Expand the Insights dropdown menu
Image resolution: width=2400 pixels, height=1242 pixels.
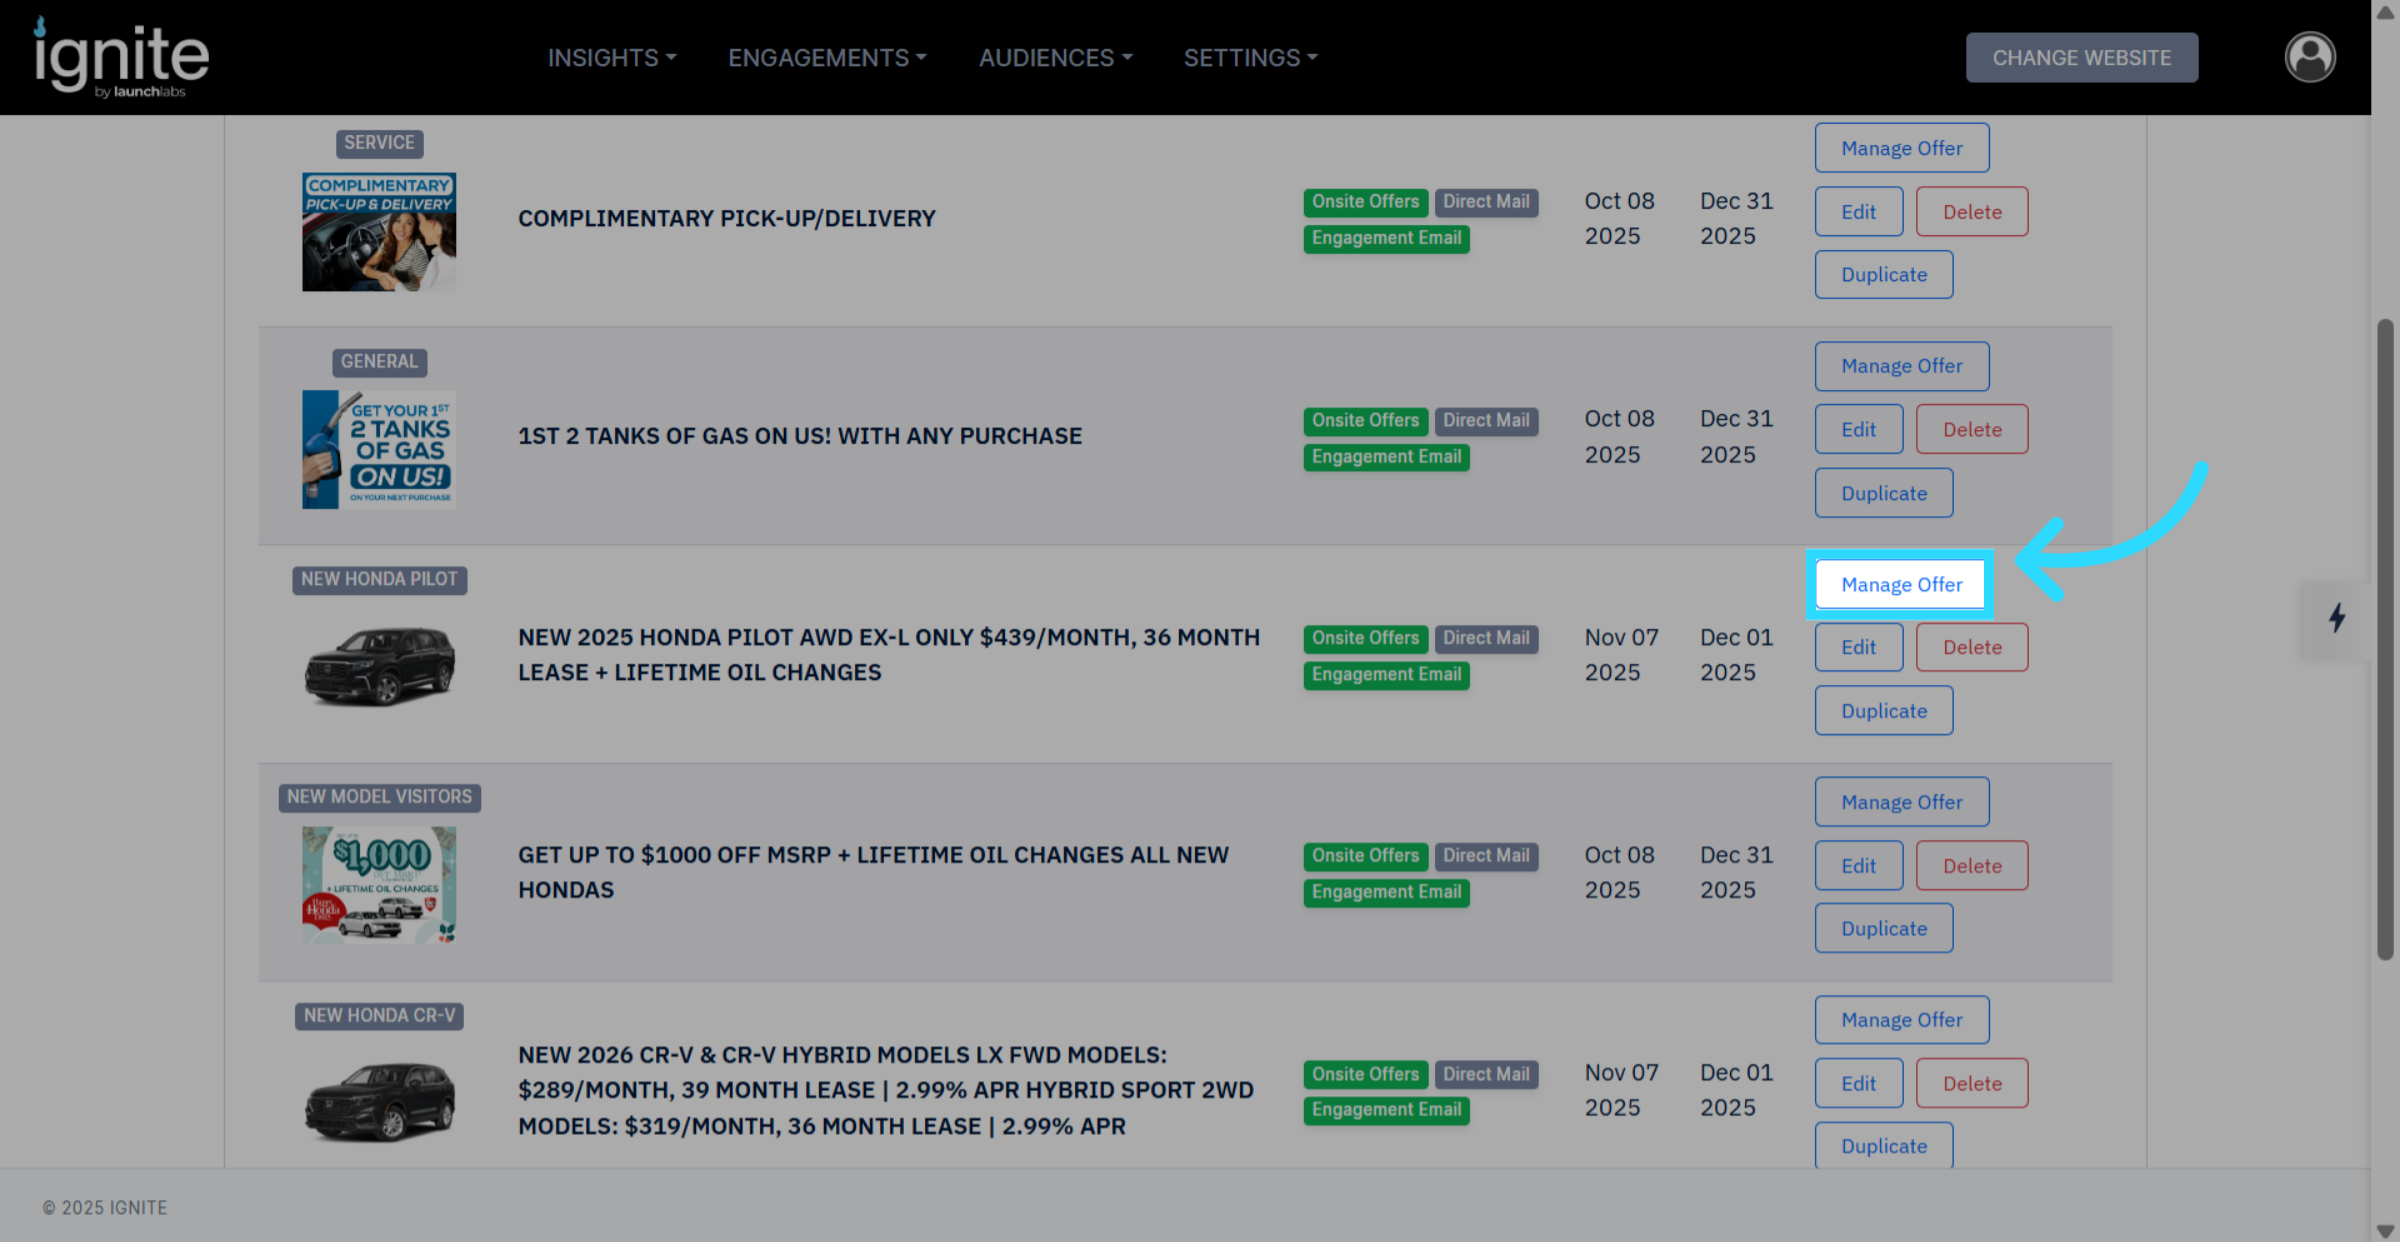click(x=611, y=58)
